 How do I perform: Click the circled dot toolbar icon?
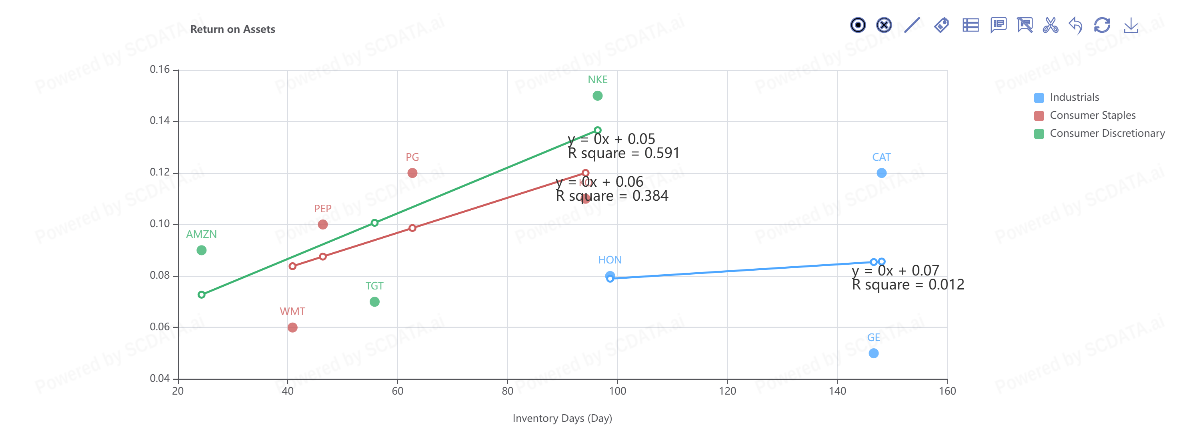[x=858, y=25]
